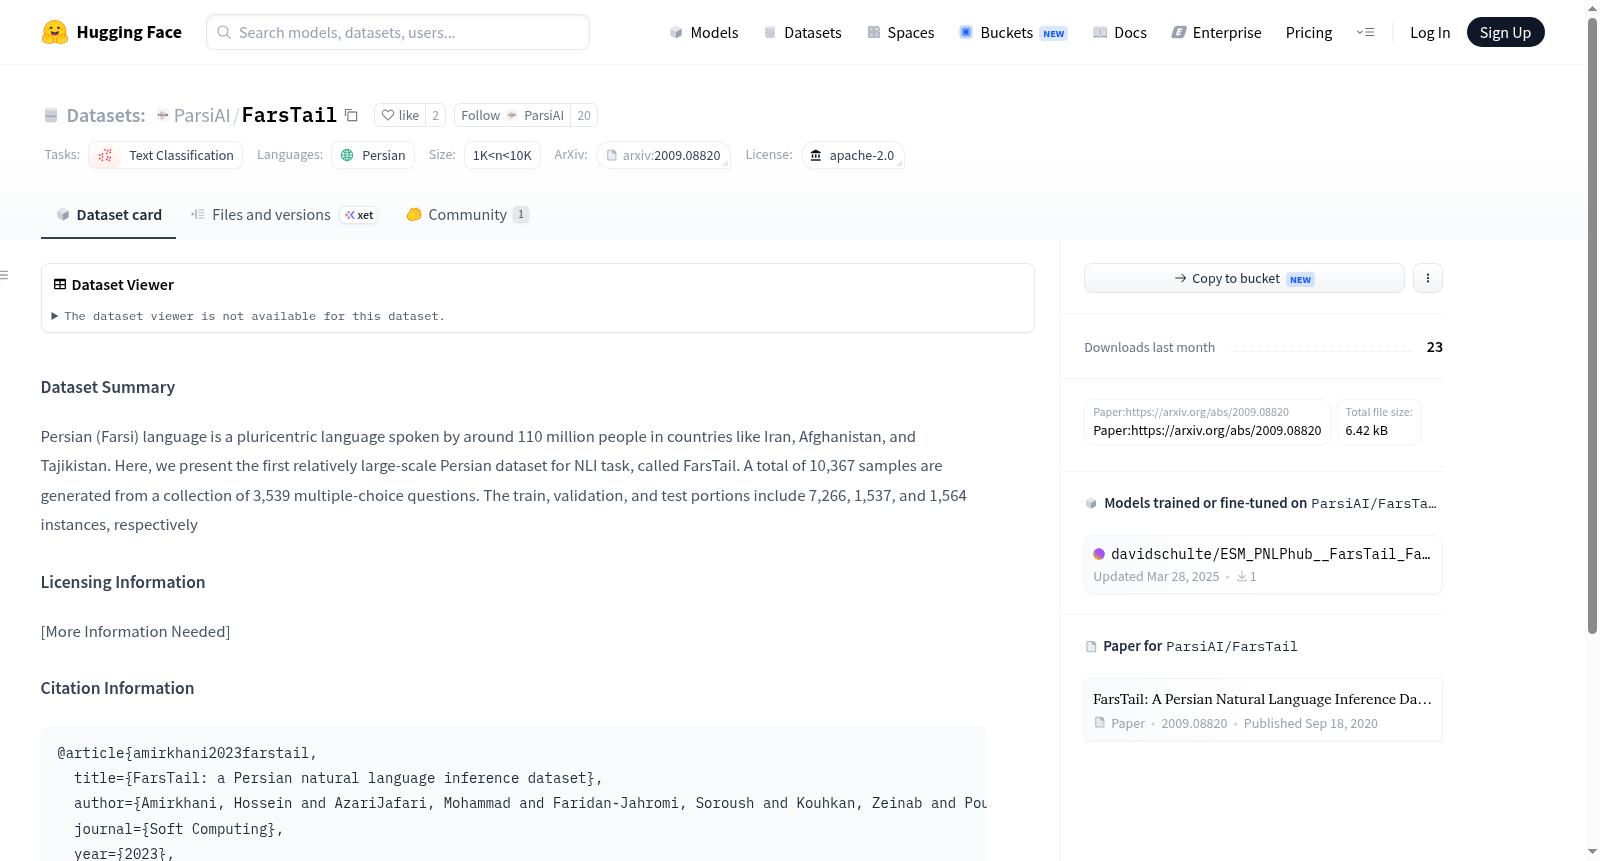The height and width of the screenshot is (861, 1600).
Task: Open the ParsiAI organization link
Action: pyautogui.click(x=202, y=115)
